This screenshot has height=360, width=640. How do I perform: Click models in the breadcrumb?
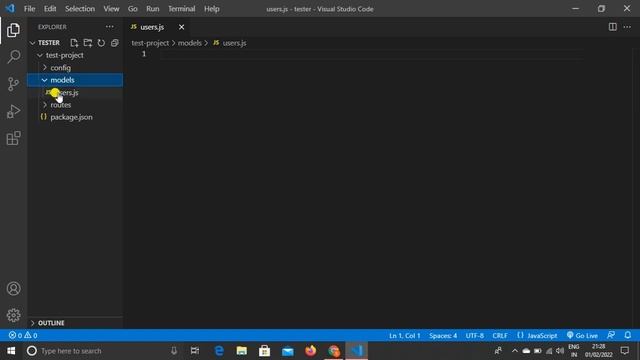tap(189, 43)
